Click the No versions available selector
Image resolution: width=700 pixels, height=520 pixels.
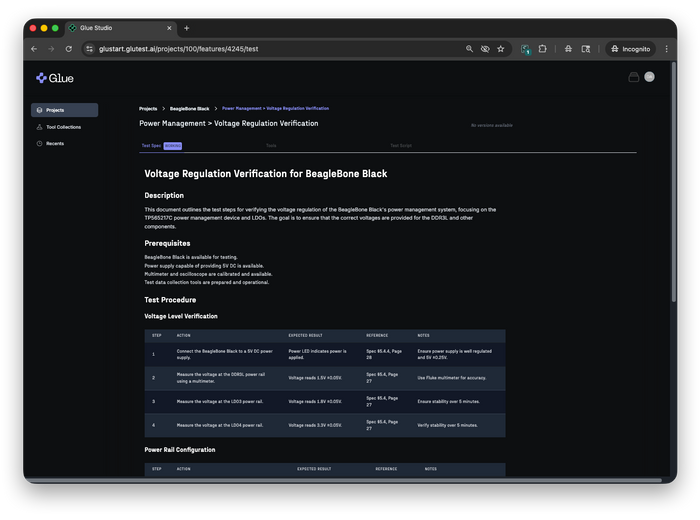click(491, 125)
